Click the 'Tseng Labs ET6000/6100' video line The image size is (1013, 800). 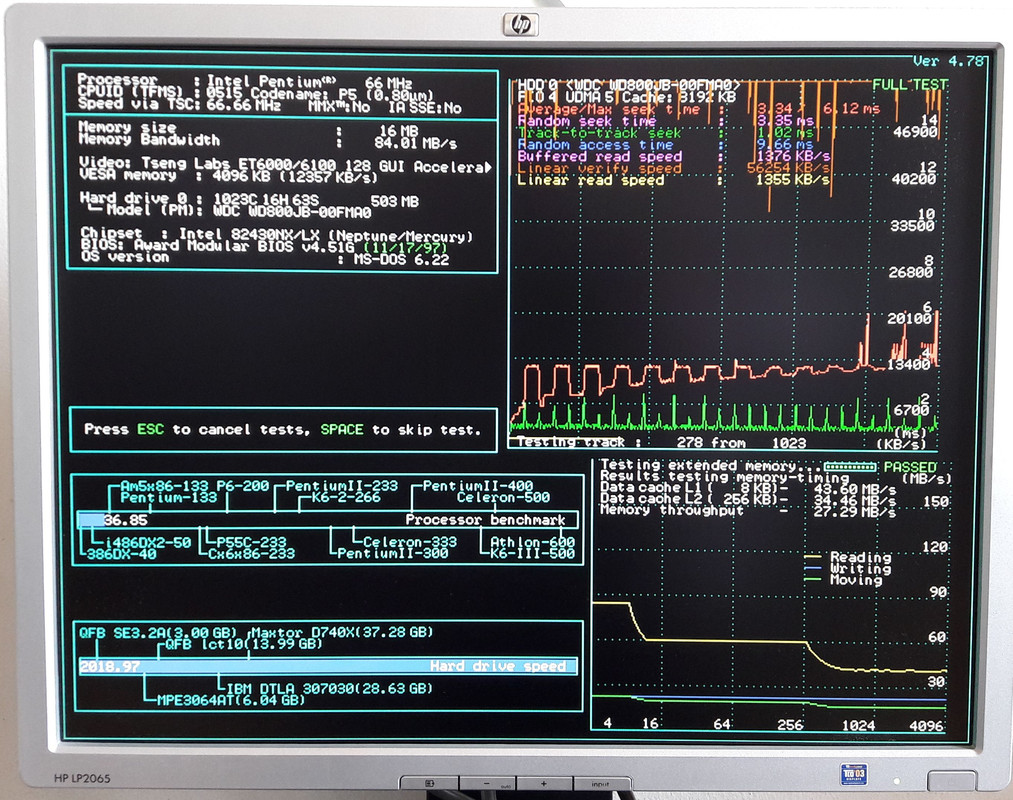(x=285, y=165)
